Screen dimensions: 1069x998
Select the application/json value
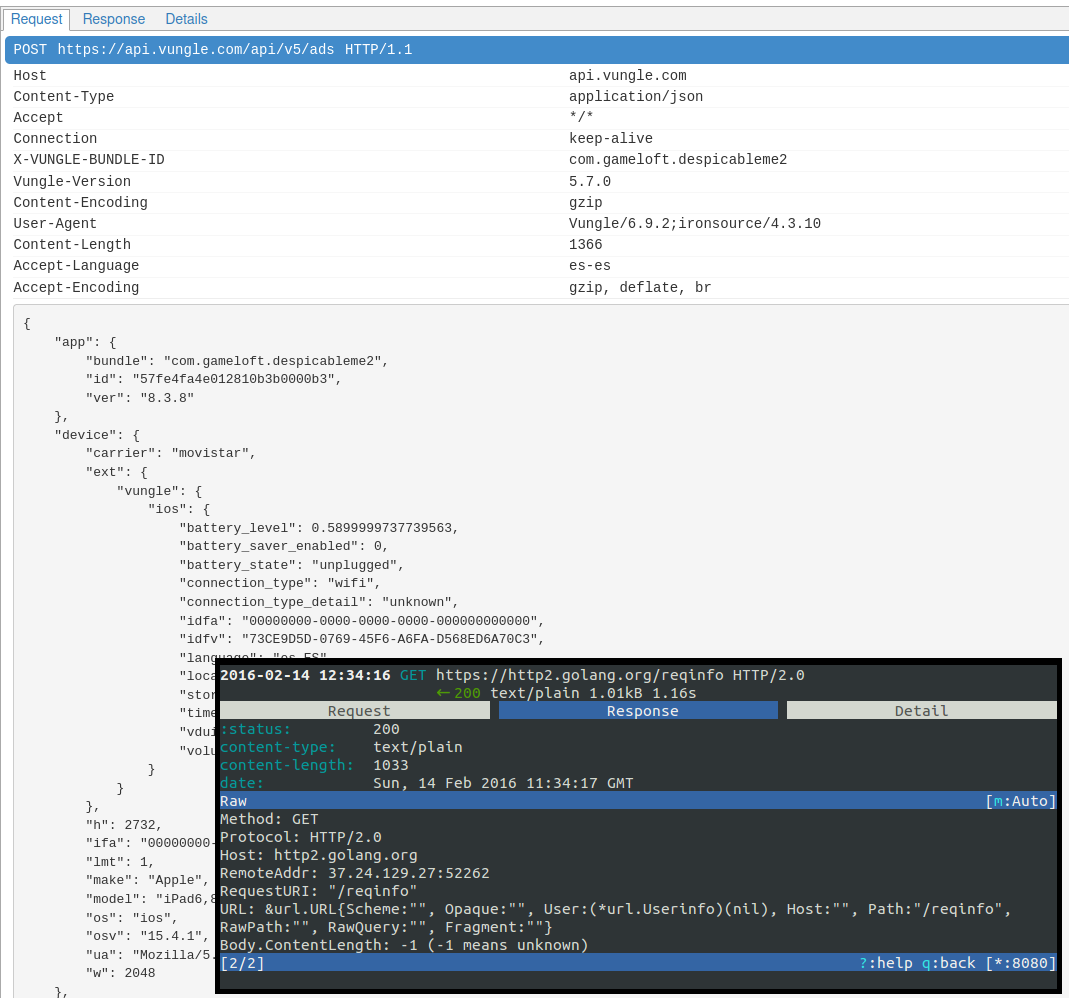click(x=636, y=97)
